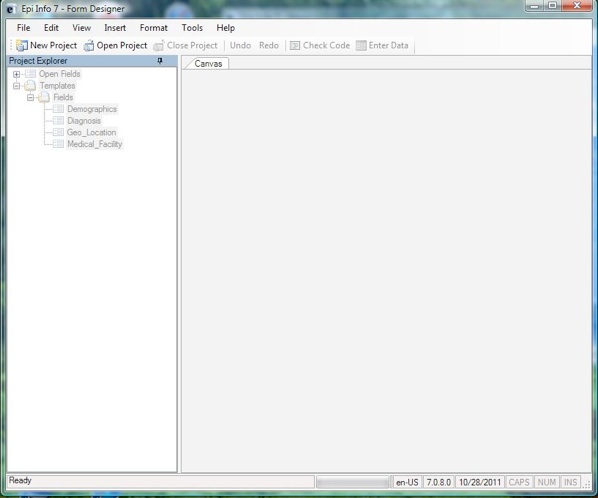Select the Diagnosis template item
Viewport: 598px width, 498px height.
point(84,121)
